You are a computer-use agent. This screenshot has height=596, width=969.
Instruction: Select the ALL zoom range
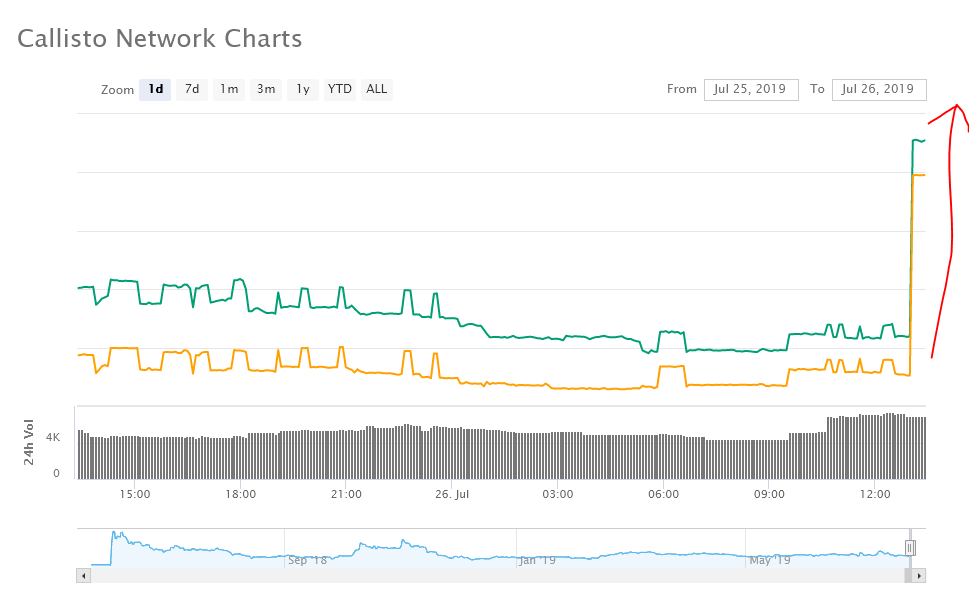[x=377, y=90]
